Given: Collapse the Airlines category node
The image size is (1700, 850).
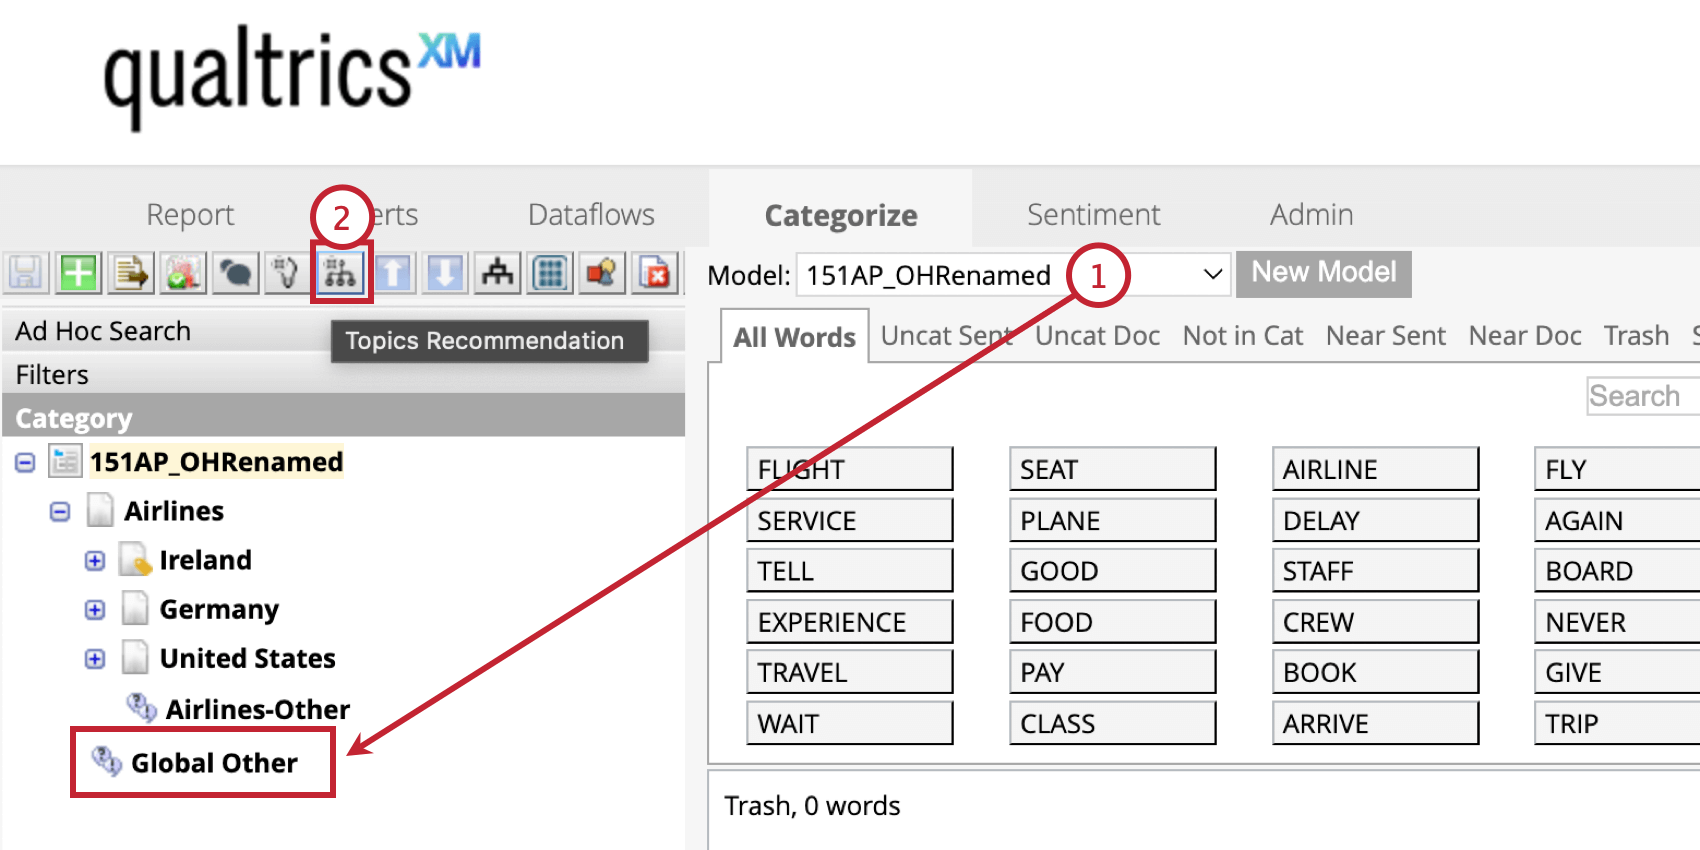Looking at the screenshot, I should pyautogui.click(x=60, y=512).
